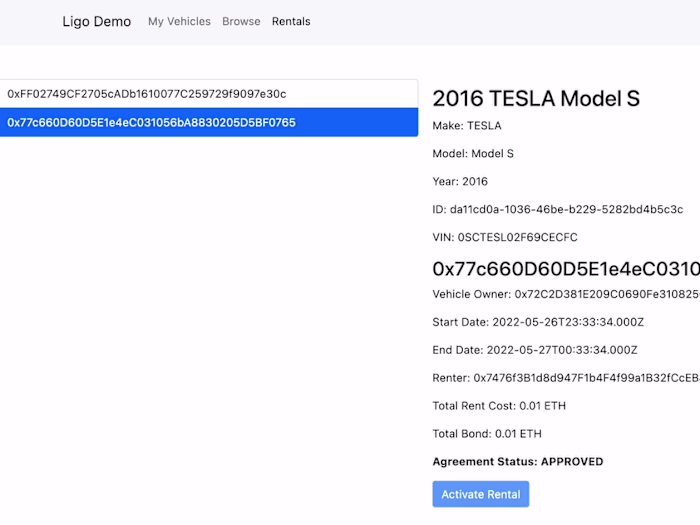Image resolution: width=700 pixels, height=525 pixels.
Task: Click the VIN 0SCTESL02F69CECFC text
Action: click(x=505, y=237)
